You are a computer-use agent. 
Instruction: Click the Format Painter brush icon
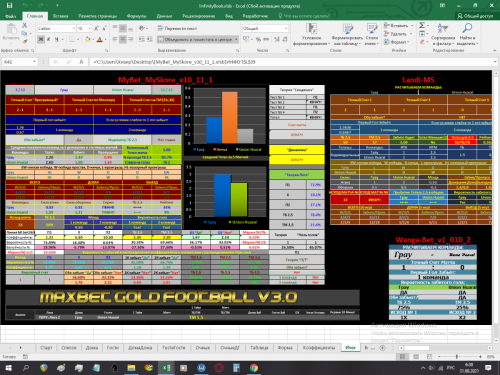24,41
